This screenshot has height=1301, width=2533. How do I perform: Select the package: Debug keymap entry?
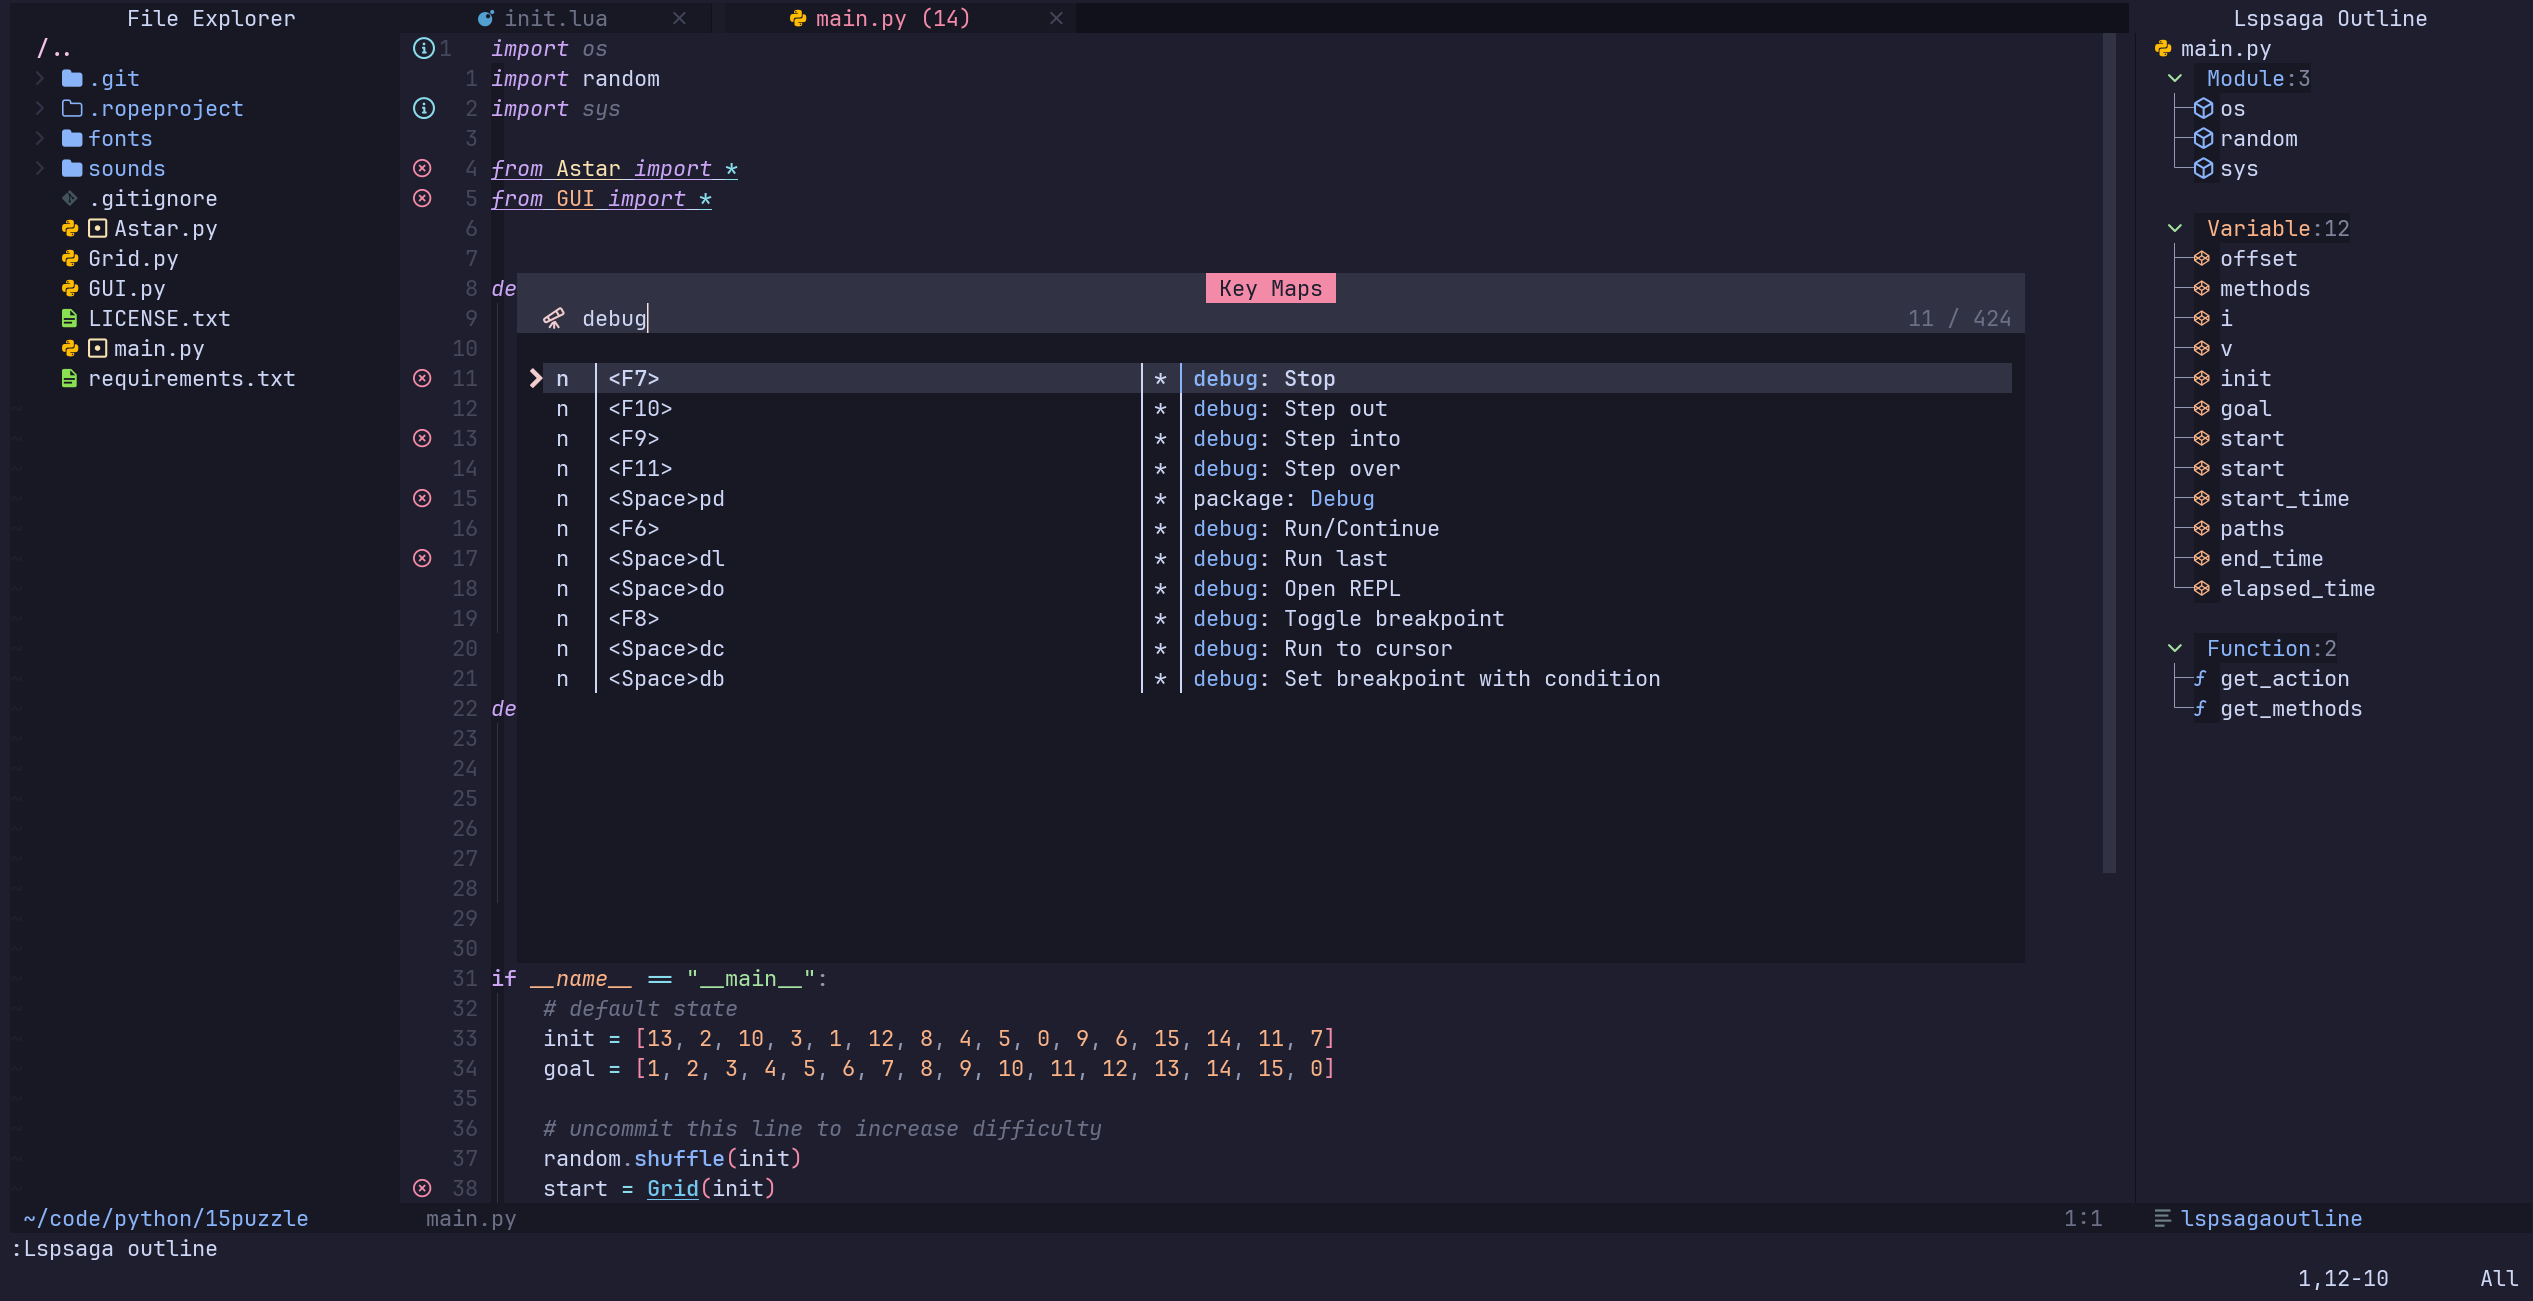1283,498
